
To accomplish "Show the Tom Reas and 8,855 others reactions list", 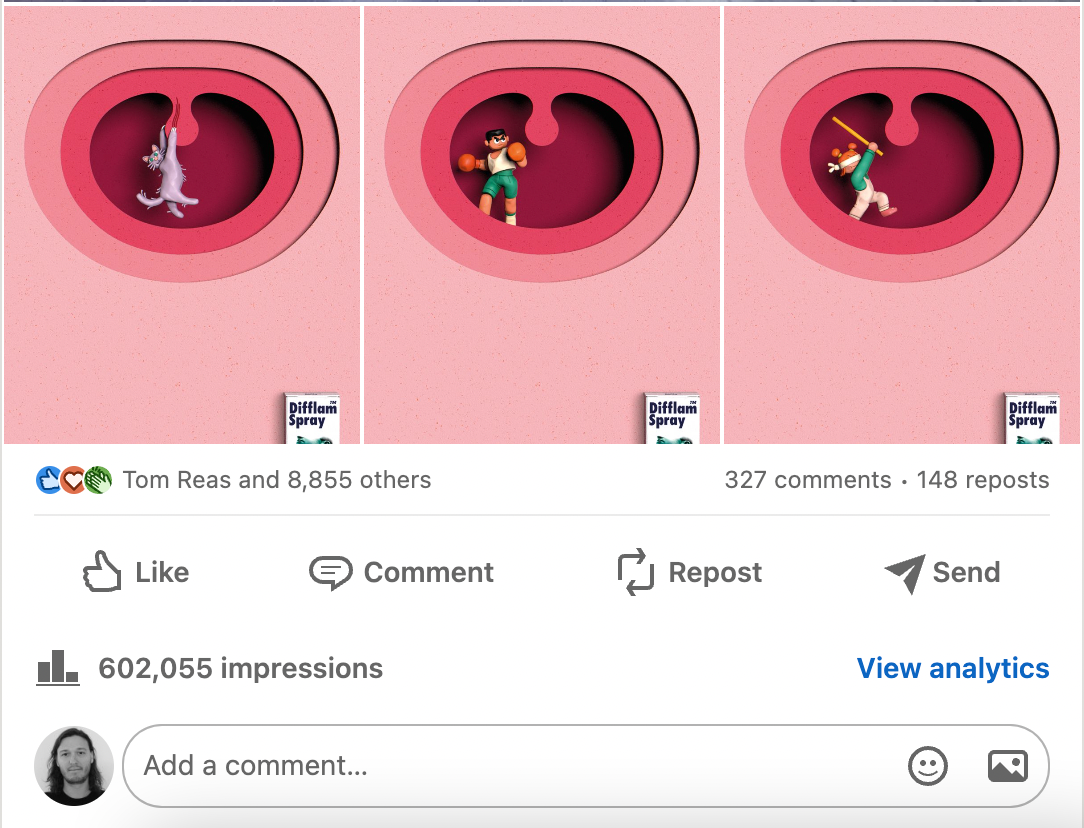I will coord(277,480).
